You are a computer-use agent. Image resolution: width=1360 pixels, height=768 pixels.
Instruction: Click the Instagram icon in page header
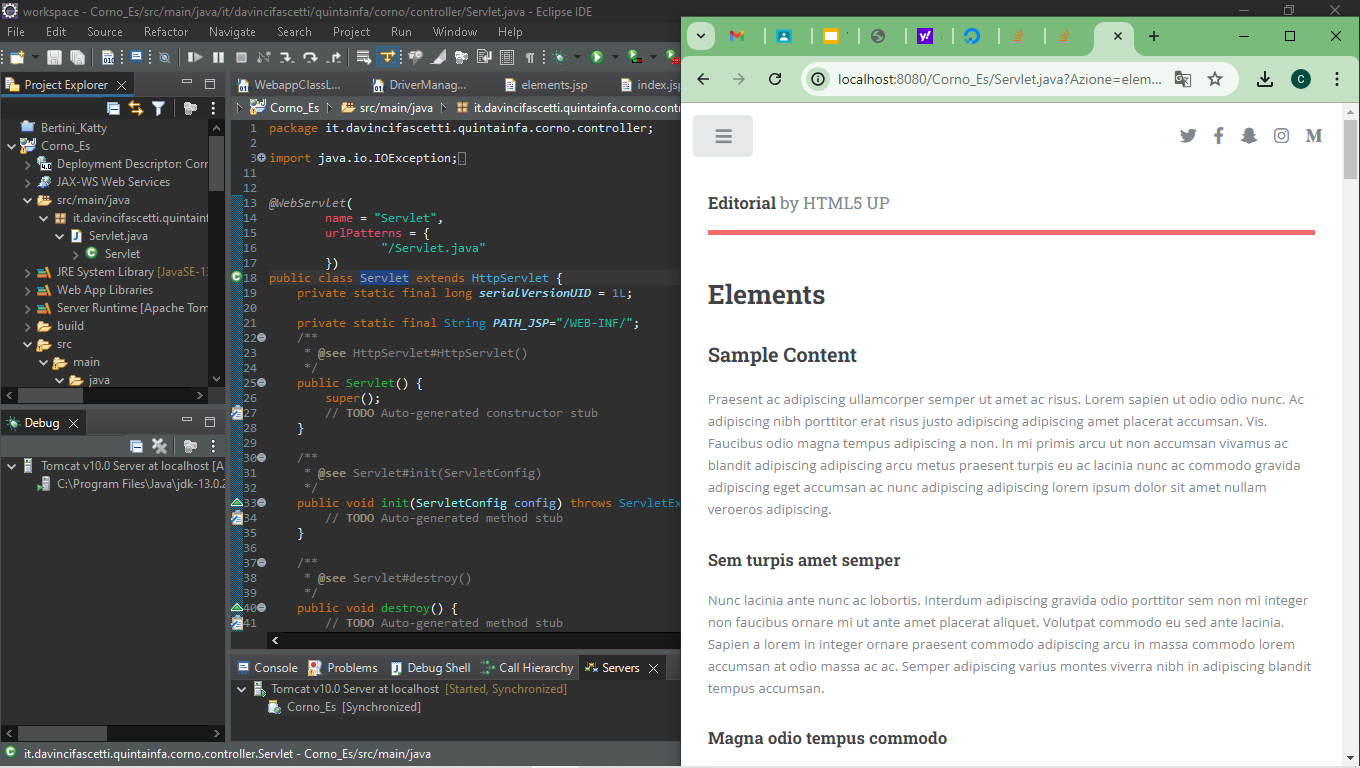coord(1281,136)
